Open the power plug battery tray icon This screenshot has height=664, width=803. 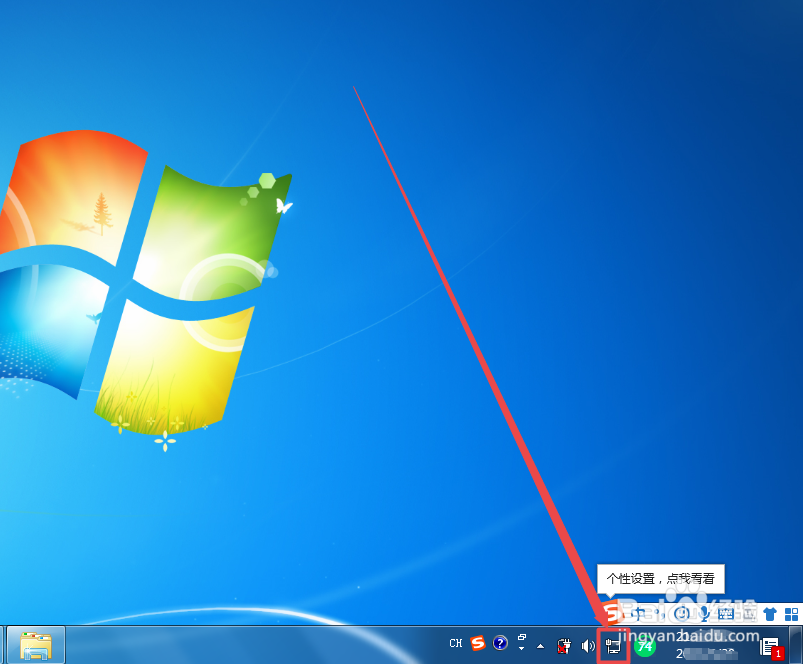[x=564, y=646]
